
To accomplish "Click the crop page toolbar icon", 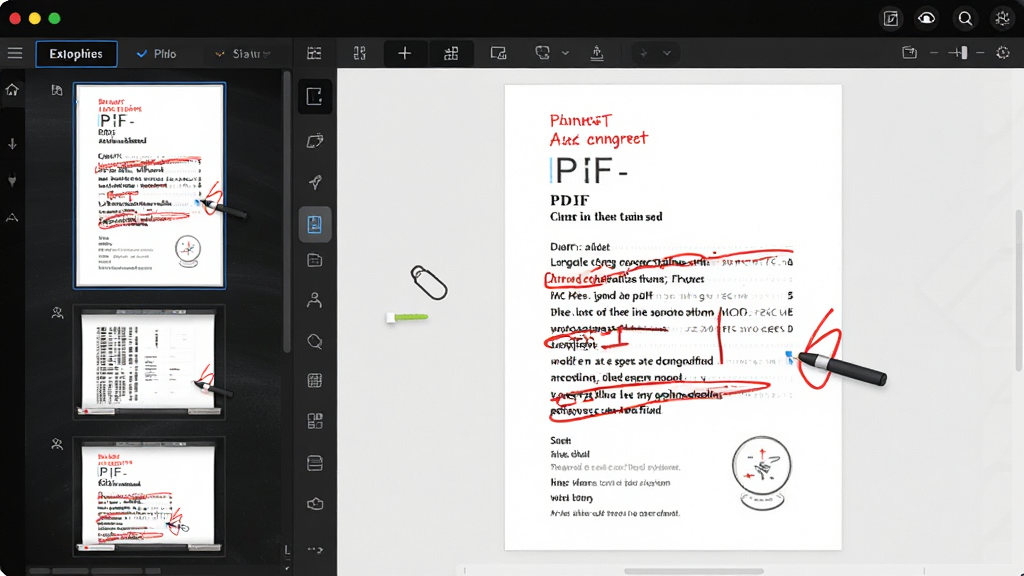I will 498,53.
